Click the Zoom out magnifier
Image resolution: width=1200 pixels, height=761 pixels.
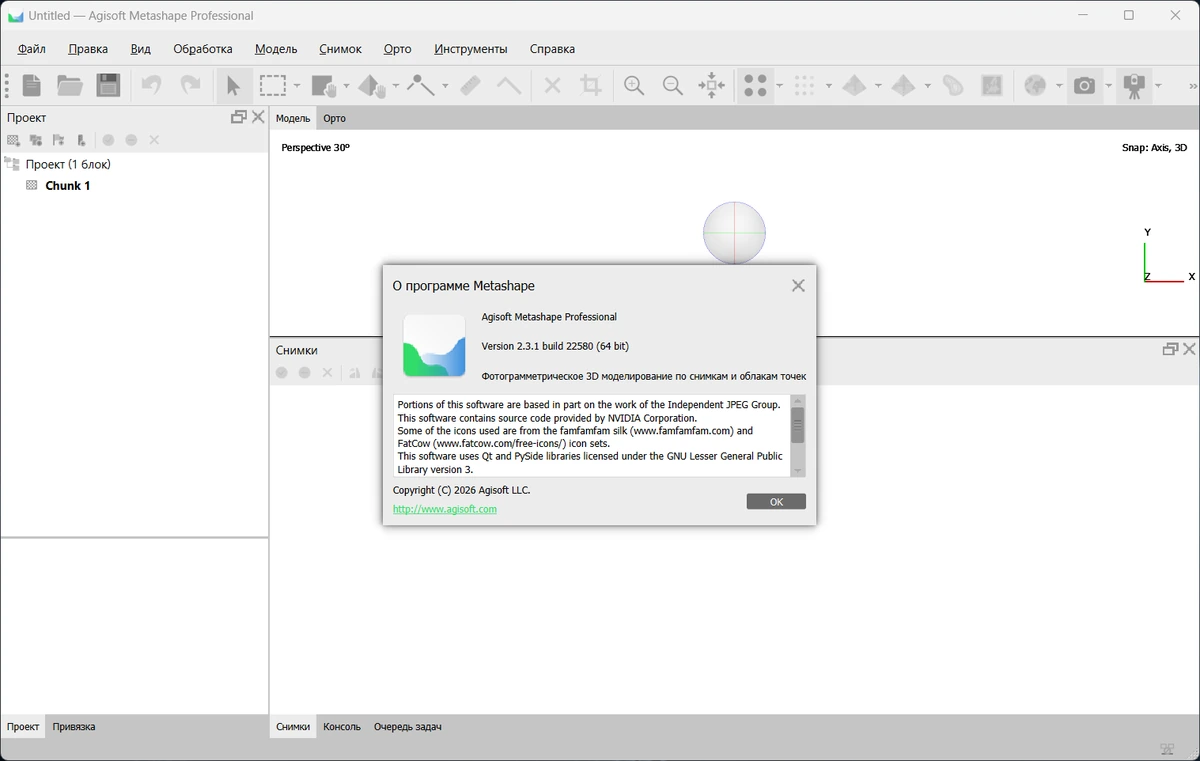click(673, 86)
